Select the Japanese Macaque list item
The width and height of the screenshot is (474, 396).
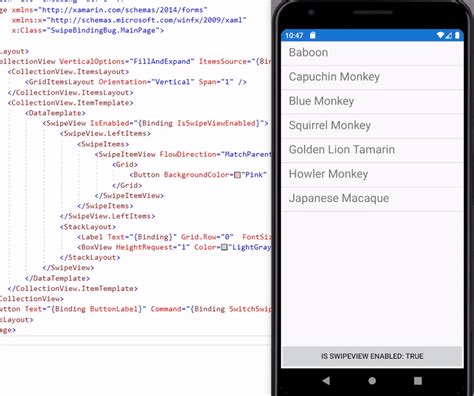372,199
